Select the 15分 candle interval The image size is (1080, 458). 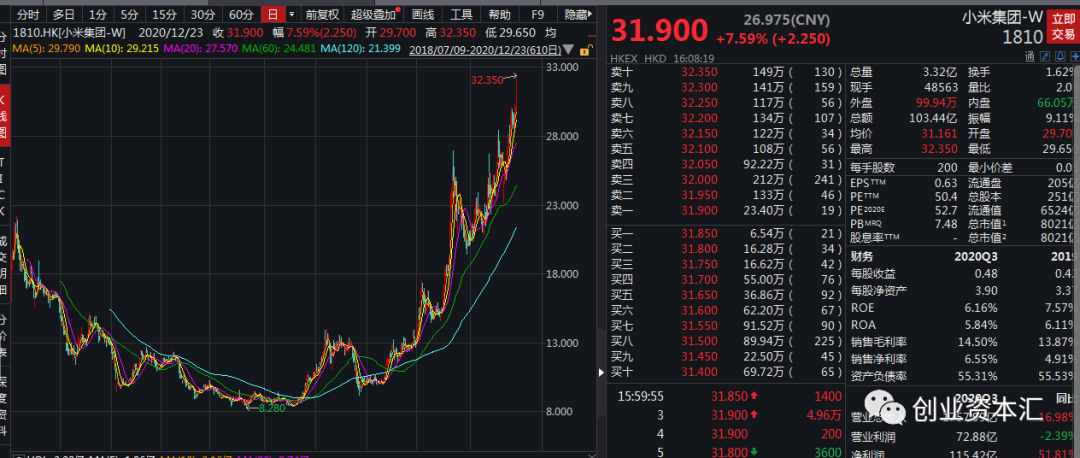tap(164, 14)
